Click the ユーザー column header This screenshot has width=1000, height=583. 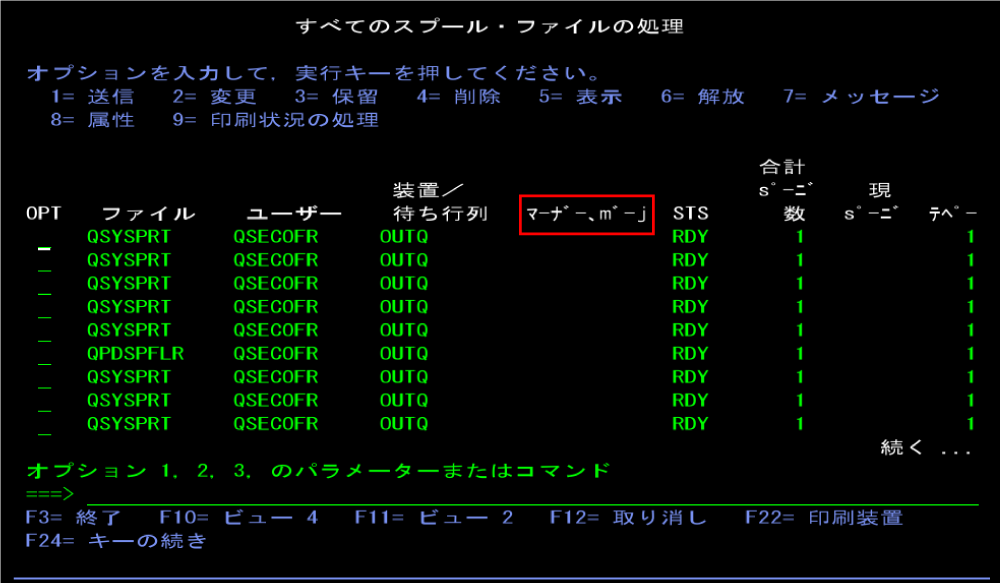click(294, 213)
